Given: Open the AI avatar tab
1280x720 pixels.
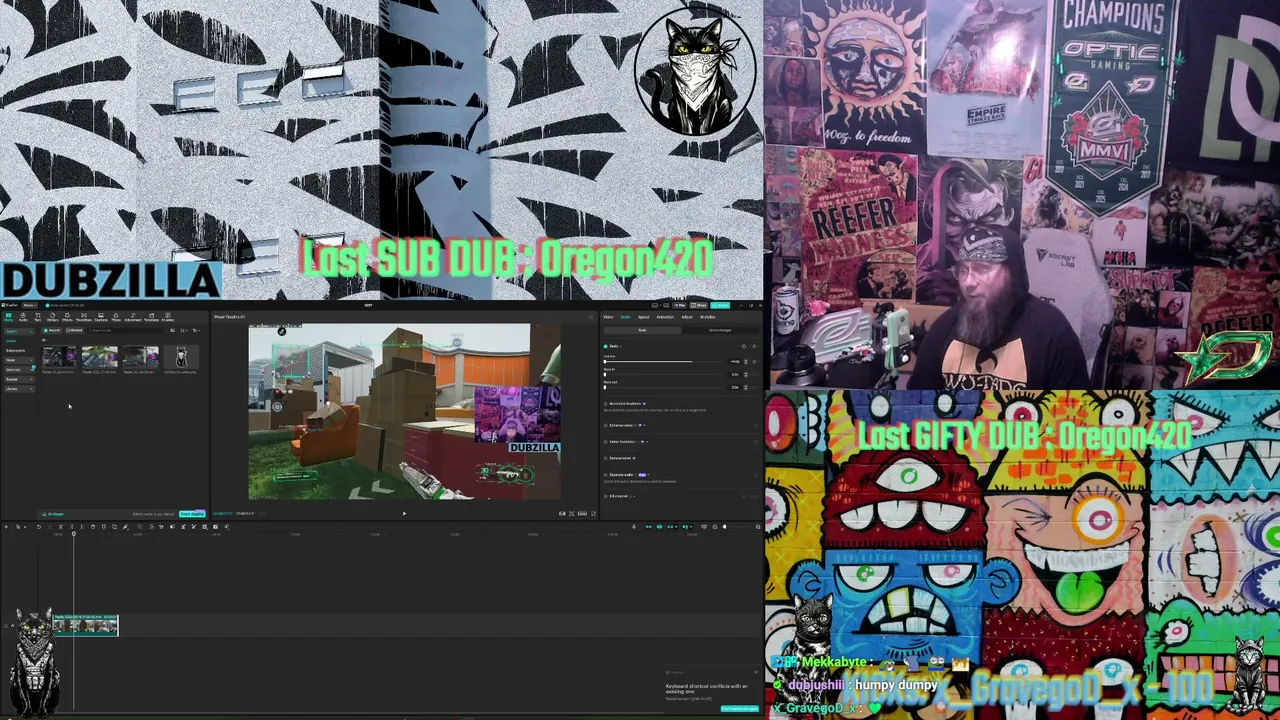Looking at the screenshot, I should click(x=168, y=318).
